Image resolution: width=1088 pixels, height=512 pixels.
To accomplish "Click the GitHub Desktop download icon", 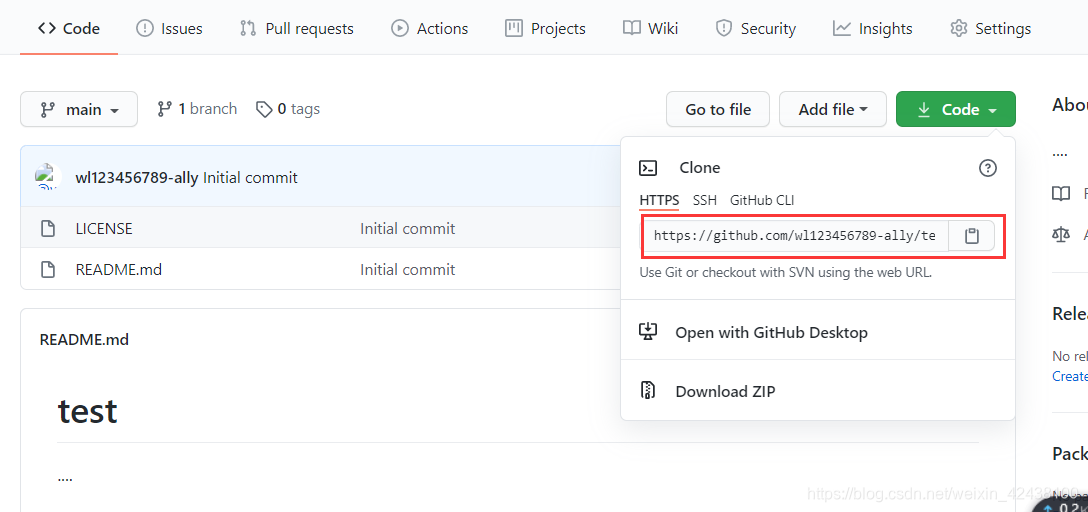I will point(647,332).
